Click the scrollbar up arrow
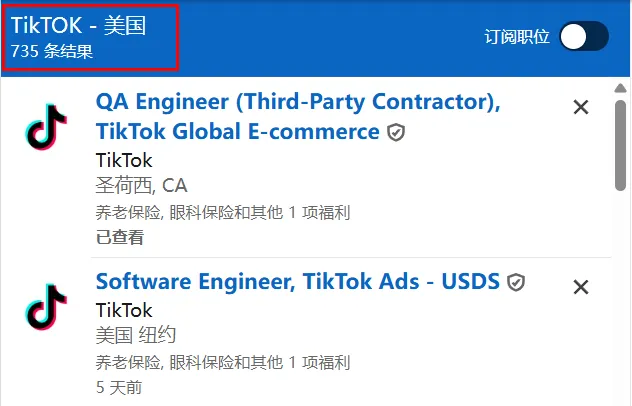Viewport: 632px width, 406px height. (621, 89)
